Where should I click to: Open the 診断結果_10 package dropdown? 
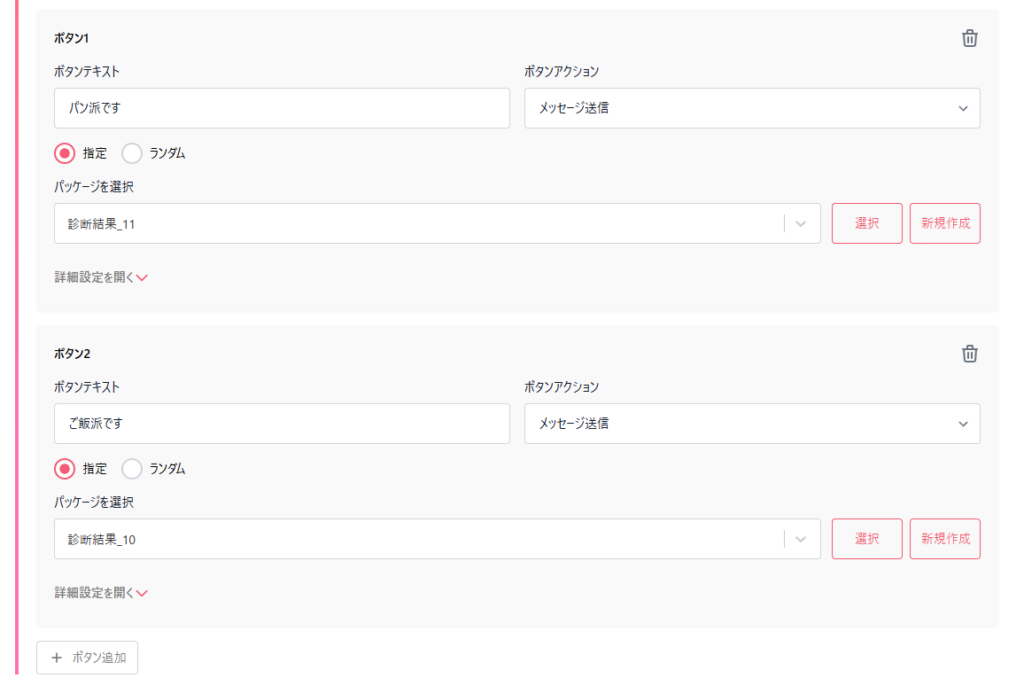coord(437,539)
